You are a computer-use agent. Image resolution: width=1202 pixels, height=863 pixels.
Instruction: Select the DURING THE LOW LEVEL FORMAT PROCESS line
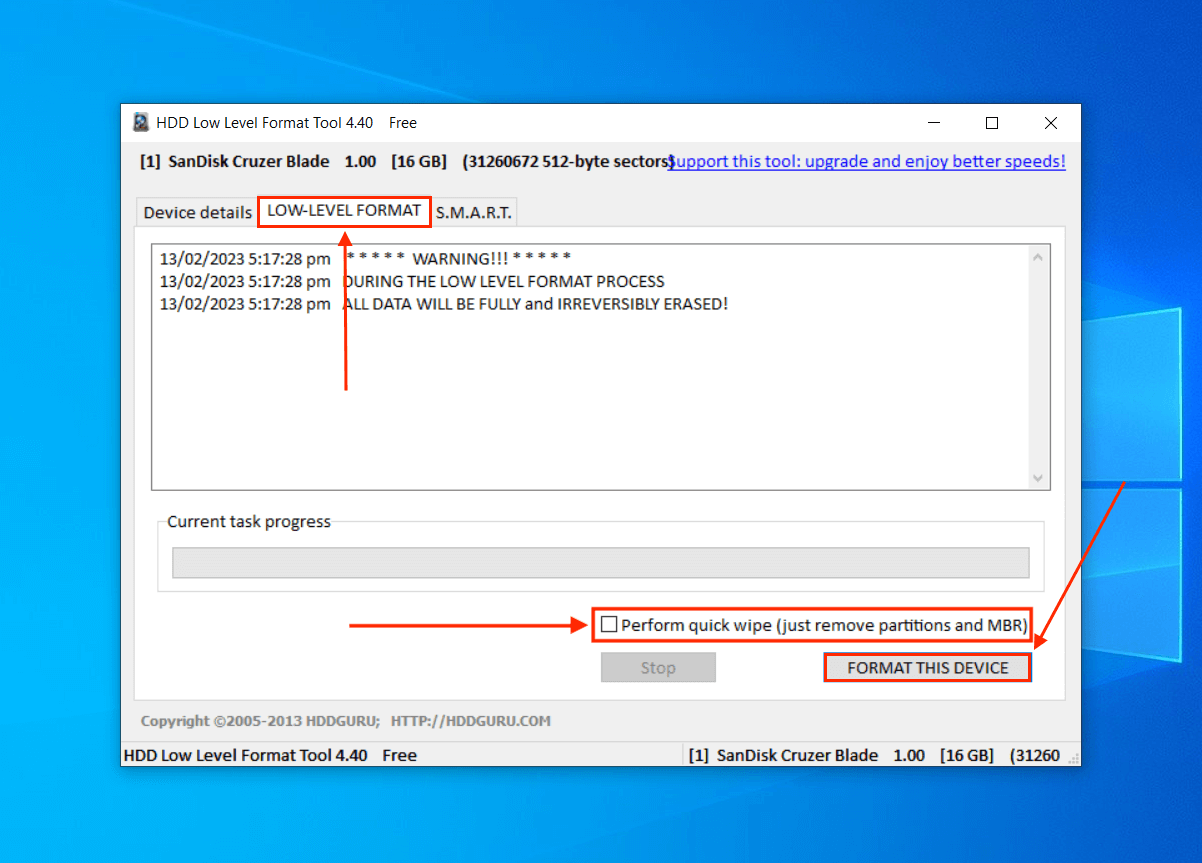(412, 282)
